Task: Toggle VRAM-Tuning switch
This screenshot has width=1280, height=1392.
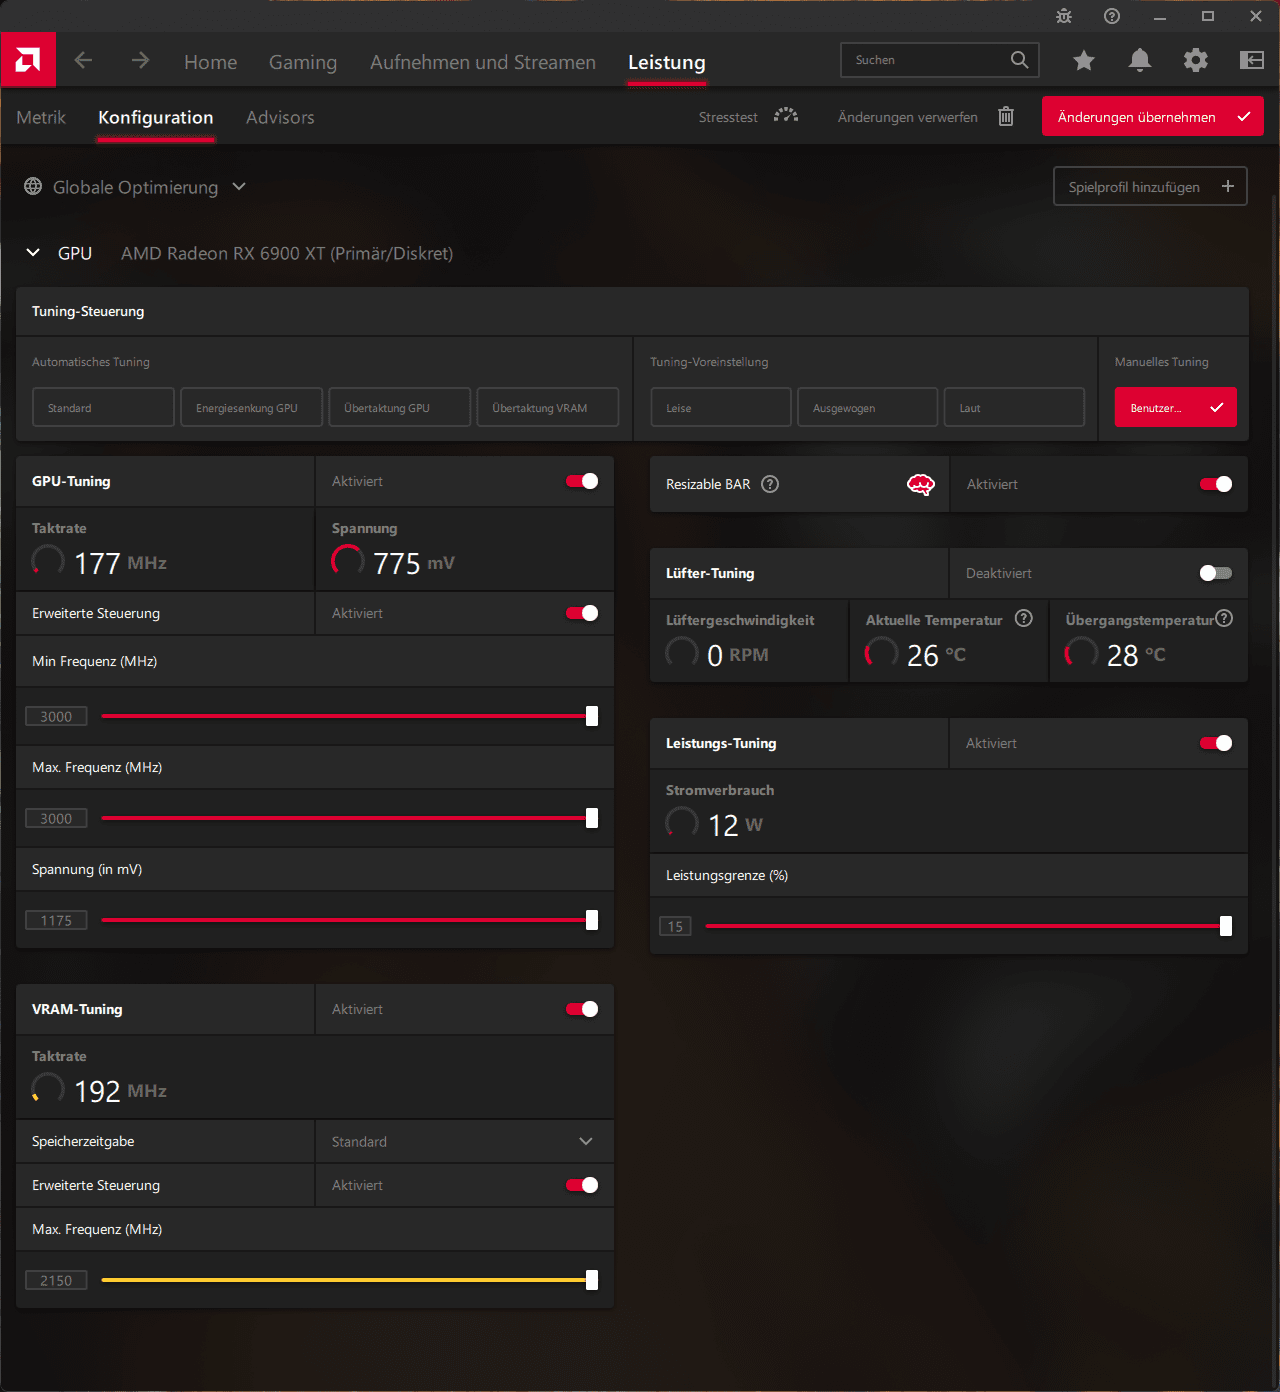Action: pyautogui.click(x=582, y=1009)
